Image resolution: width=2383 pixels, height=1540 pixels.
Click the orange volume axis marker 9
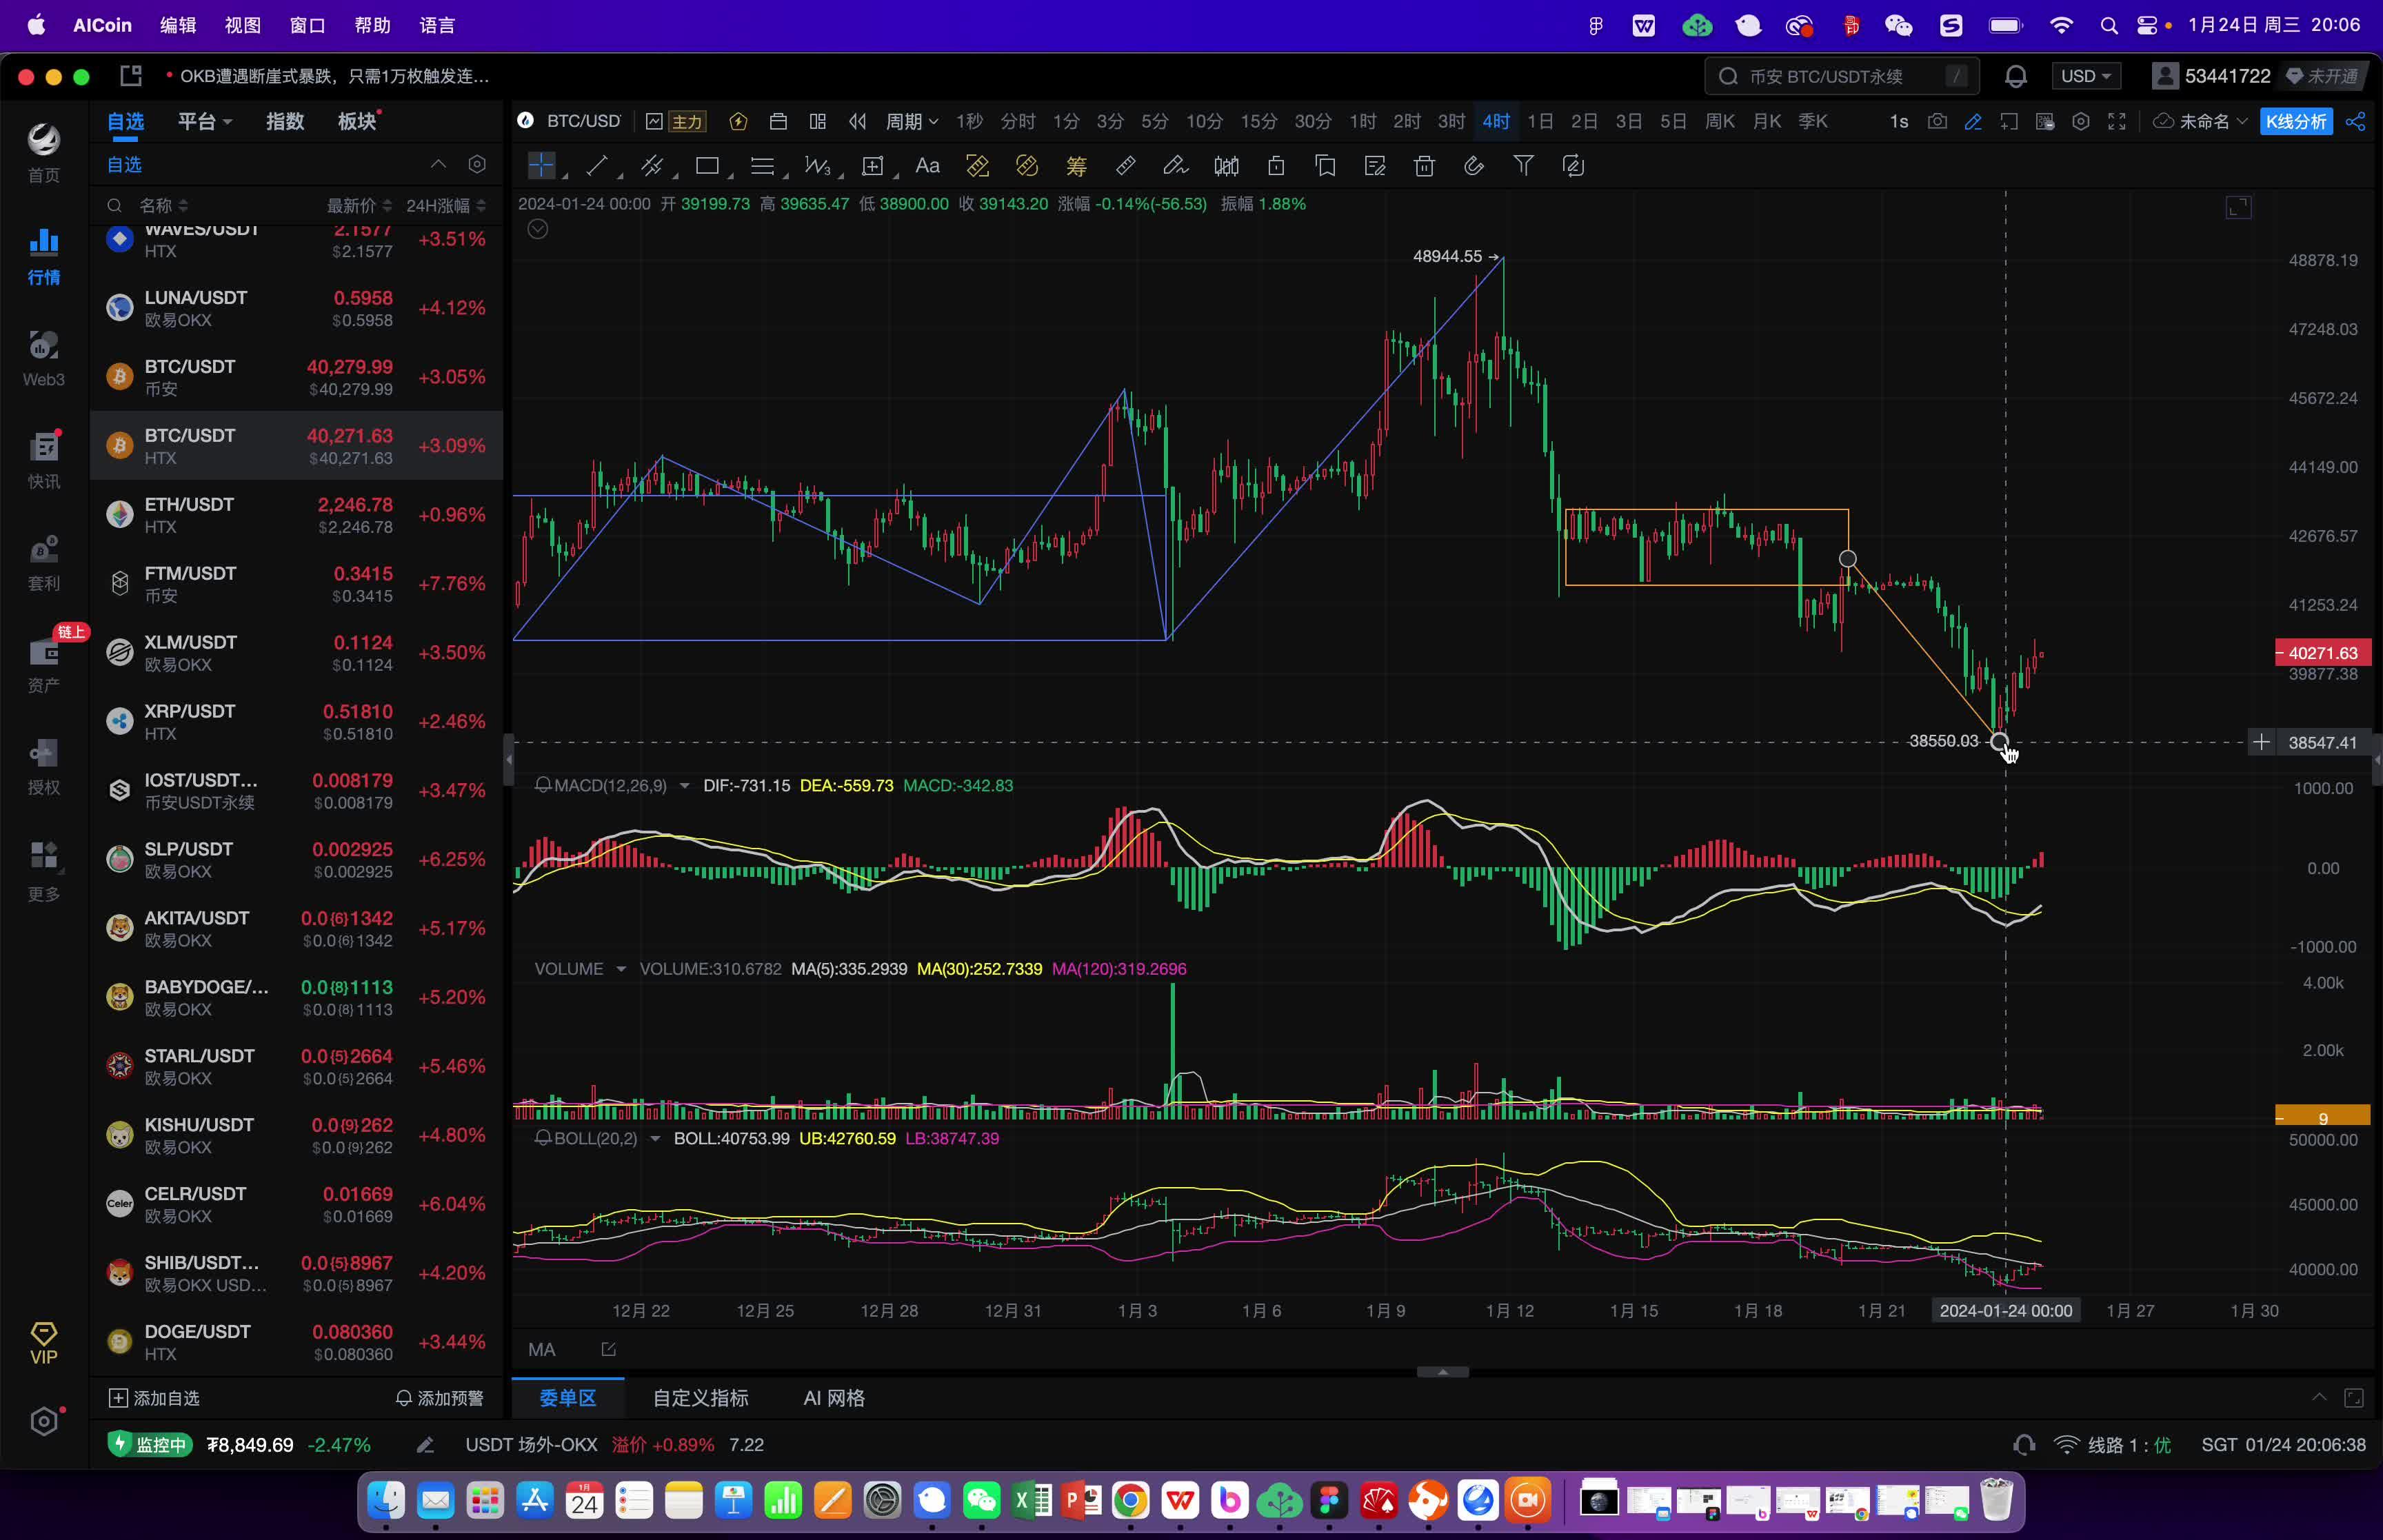(x=2322, y=1117)
